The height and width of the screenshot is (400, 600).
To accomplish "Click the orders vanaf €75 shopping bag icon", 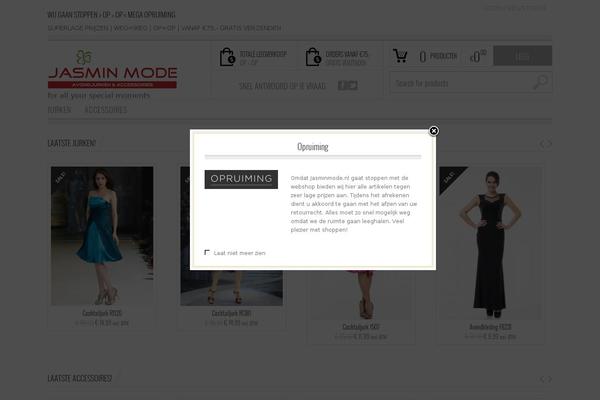I will pyautogui.click(x=313, y=57).
